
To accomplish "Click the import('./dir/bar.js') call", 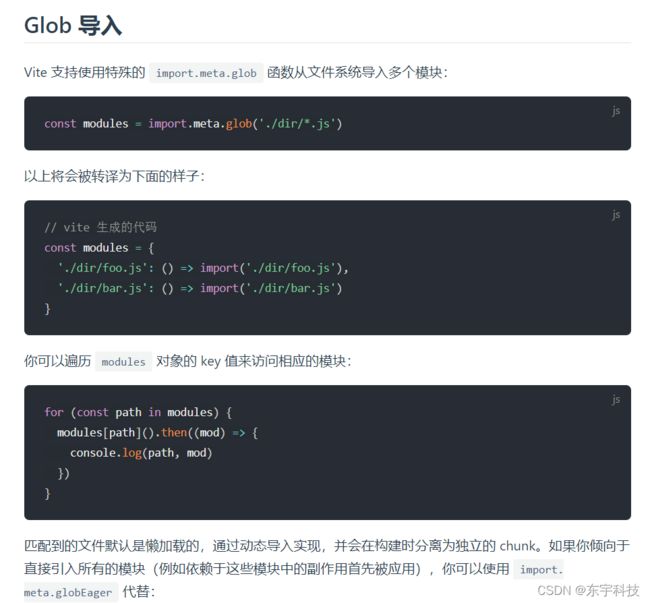I will pyautogui.click(x=271, y=288).
